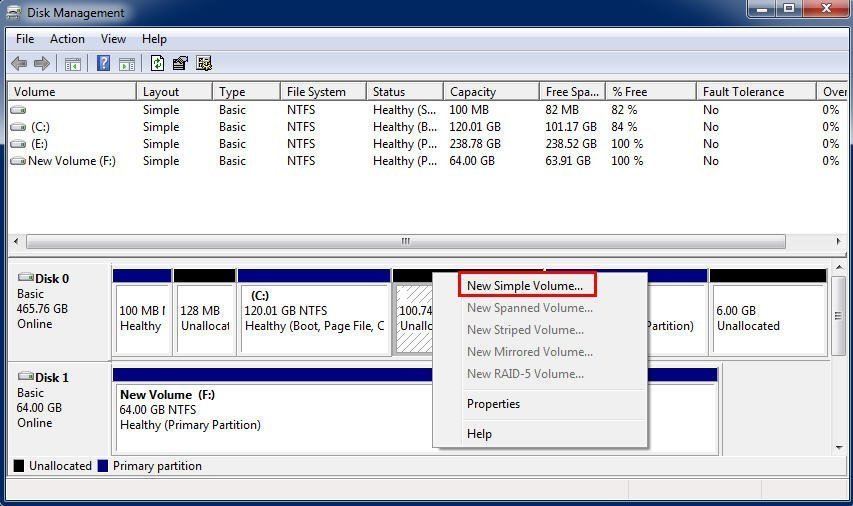
Task: Click the Back arrow toolbar icon
Action: 19,64
